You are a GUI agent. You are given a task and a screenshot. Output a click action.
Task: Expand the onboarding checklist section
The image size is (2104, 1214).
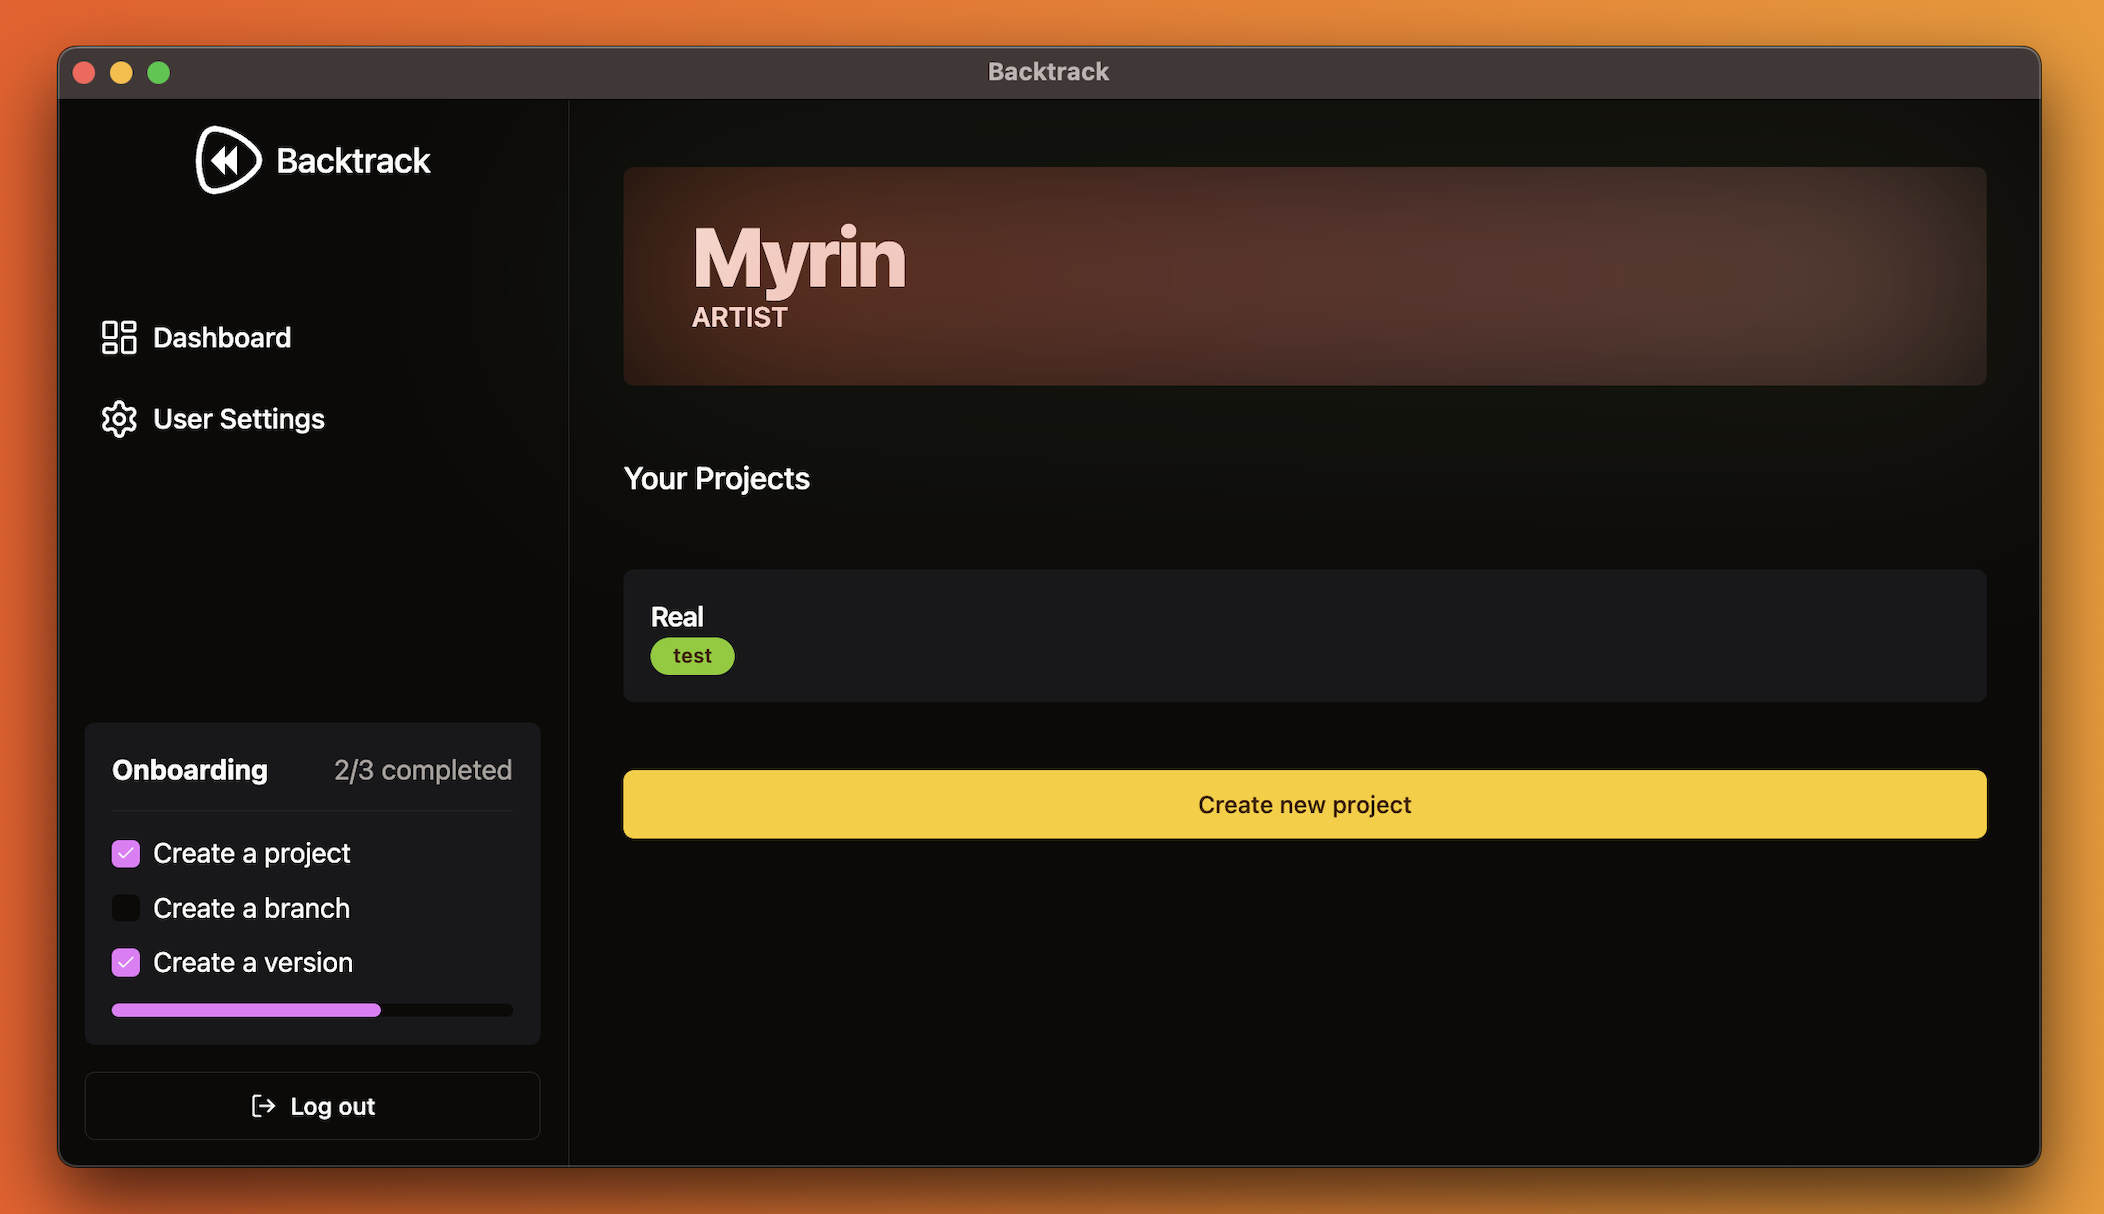[311, 769]
